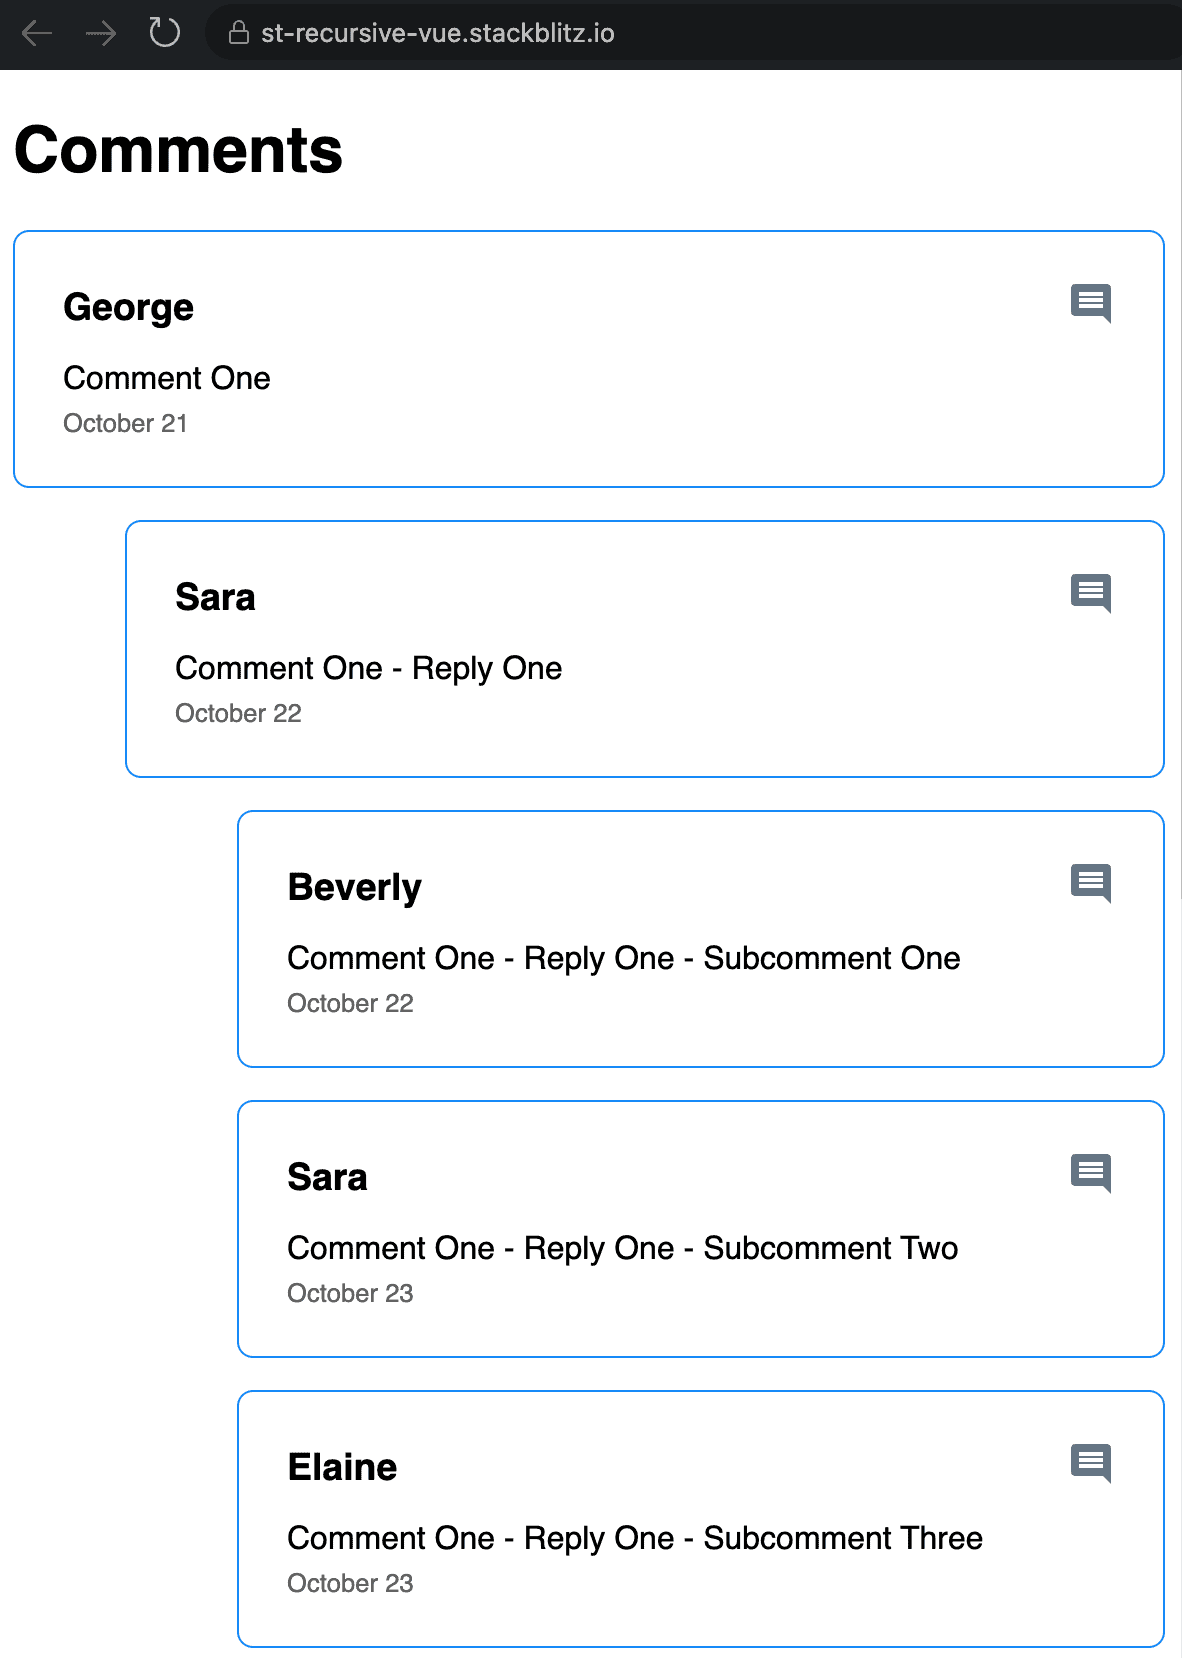The image size is (1182, 1658).
Task: Click the Comments page heading
Action: [177, 150]
